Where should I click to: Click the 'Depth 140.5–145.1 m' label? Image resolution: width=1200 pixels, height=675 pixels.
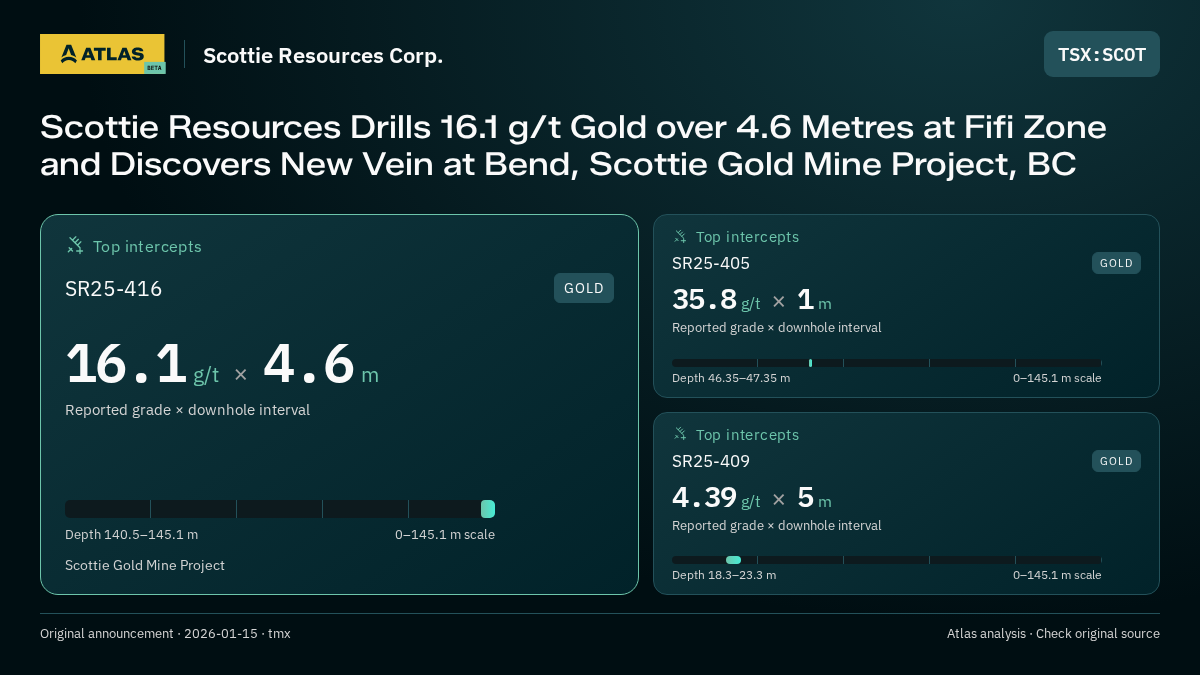[131, 535]
